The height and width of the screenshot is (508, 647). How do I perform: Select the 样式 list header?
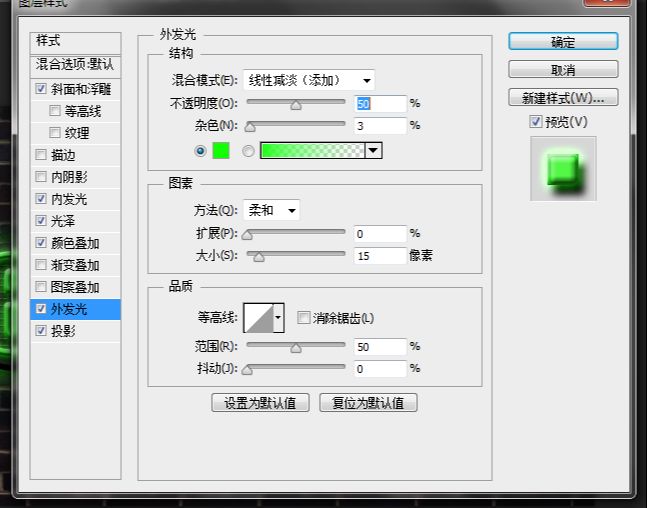(x=76, y=43)
